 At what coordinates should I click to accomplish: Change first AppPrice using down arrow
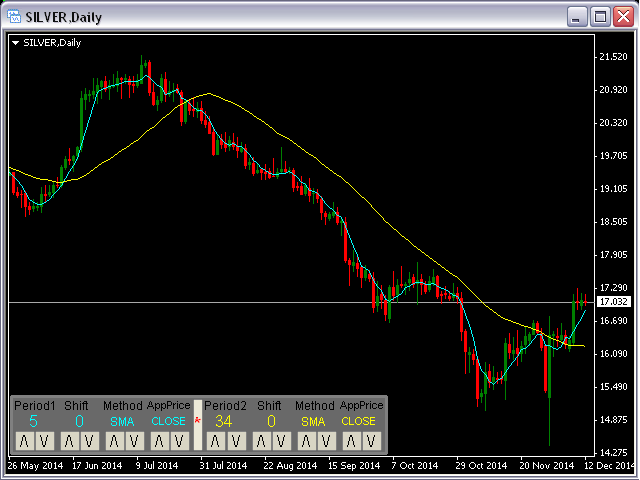coord(178,441)
